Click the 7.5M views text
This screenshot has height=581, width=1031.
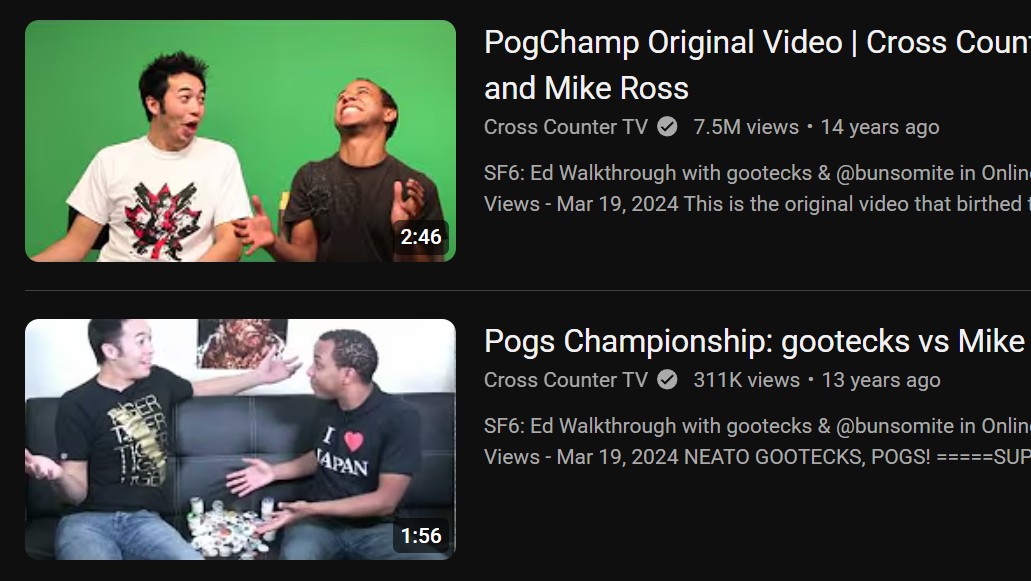click(x=746, y=127)
